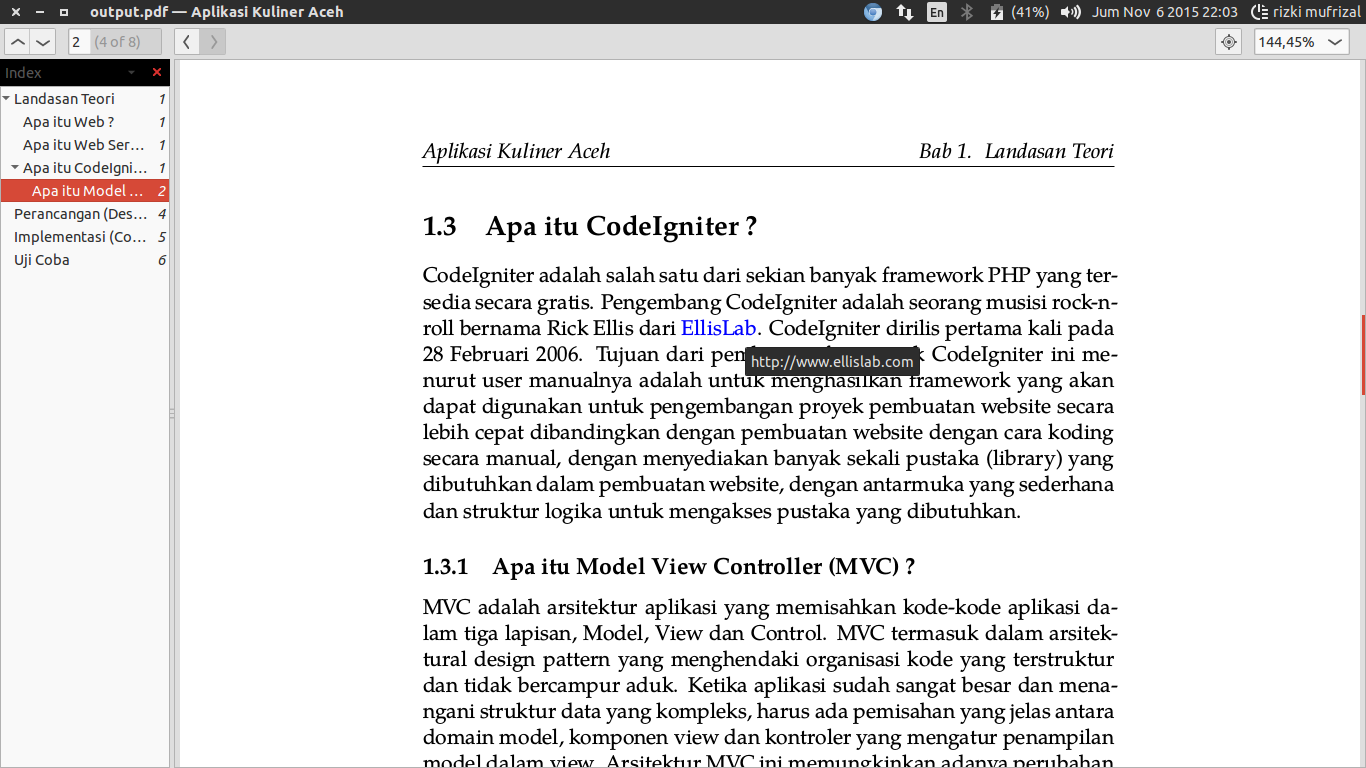Open the Index sidebar selector dropdown
The image size is (1366, 768).
[x=131, y=73]
